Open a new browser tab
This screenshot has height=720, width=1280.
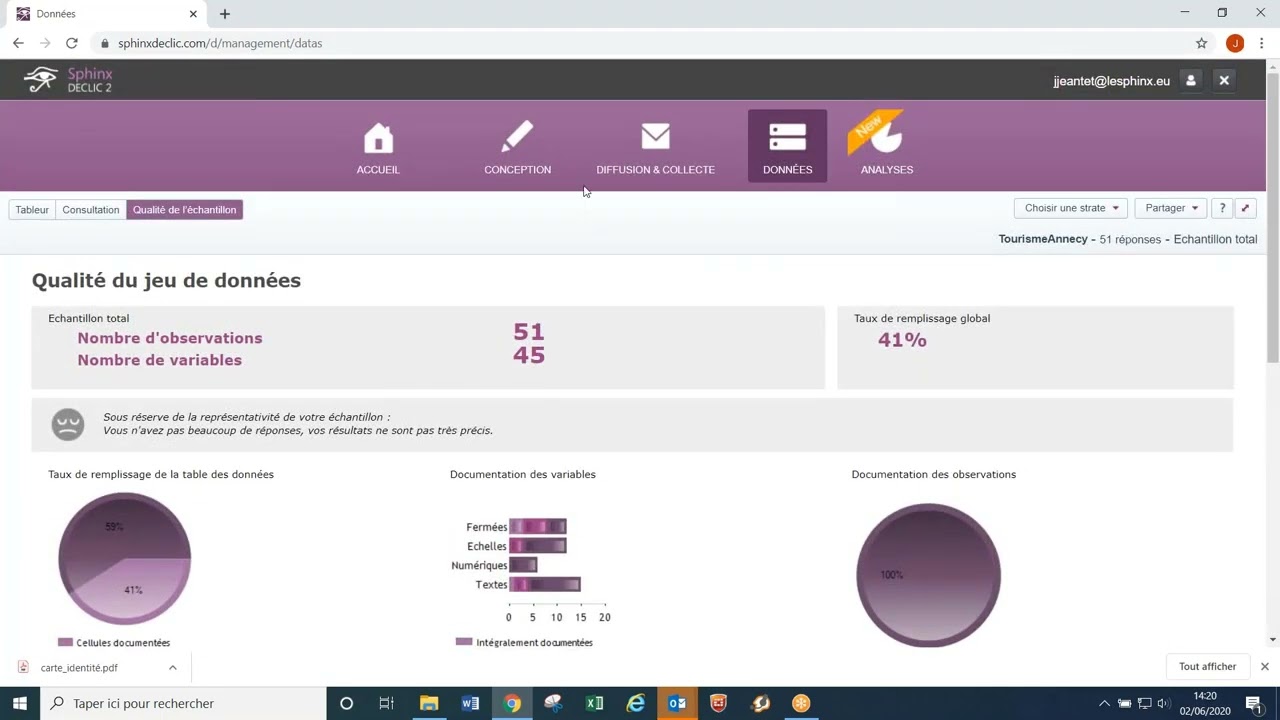pyautogui.click(x=225, y=14)
